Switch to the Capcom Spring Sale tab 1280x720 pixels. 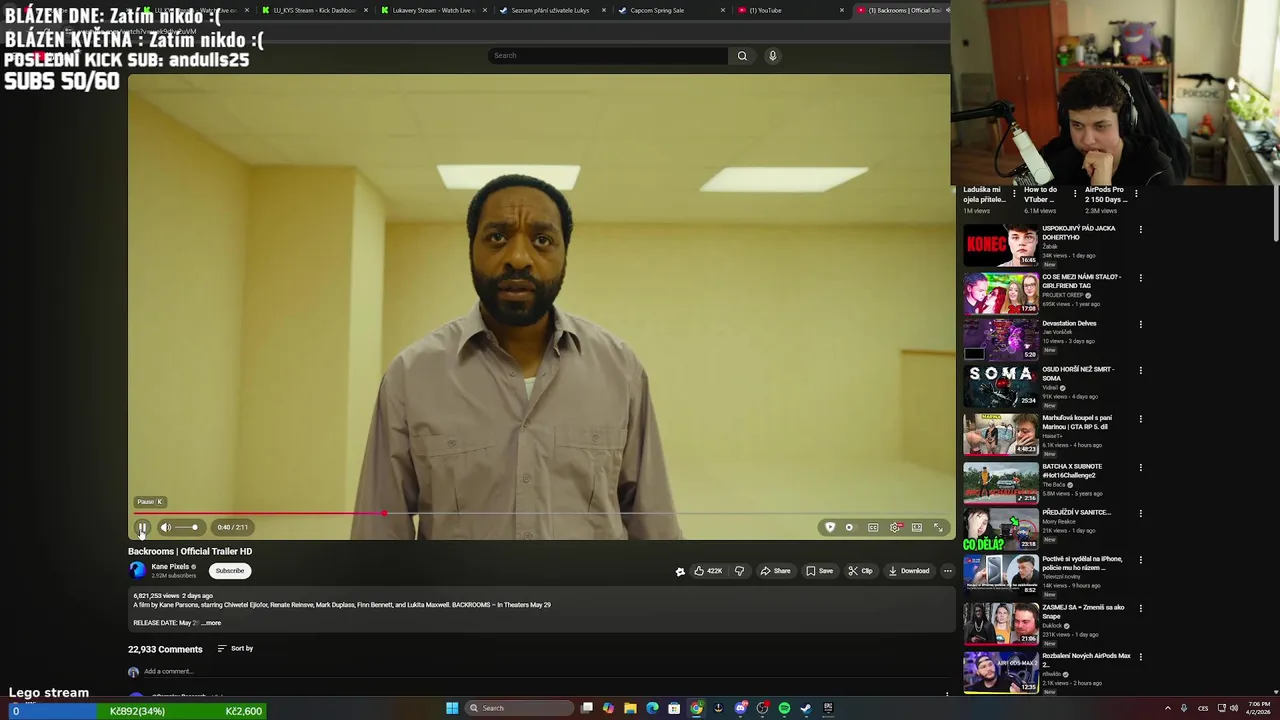tap(670, 10)
